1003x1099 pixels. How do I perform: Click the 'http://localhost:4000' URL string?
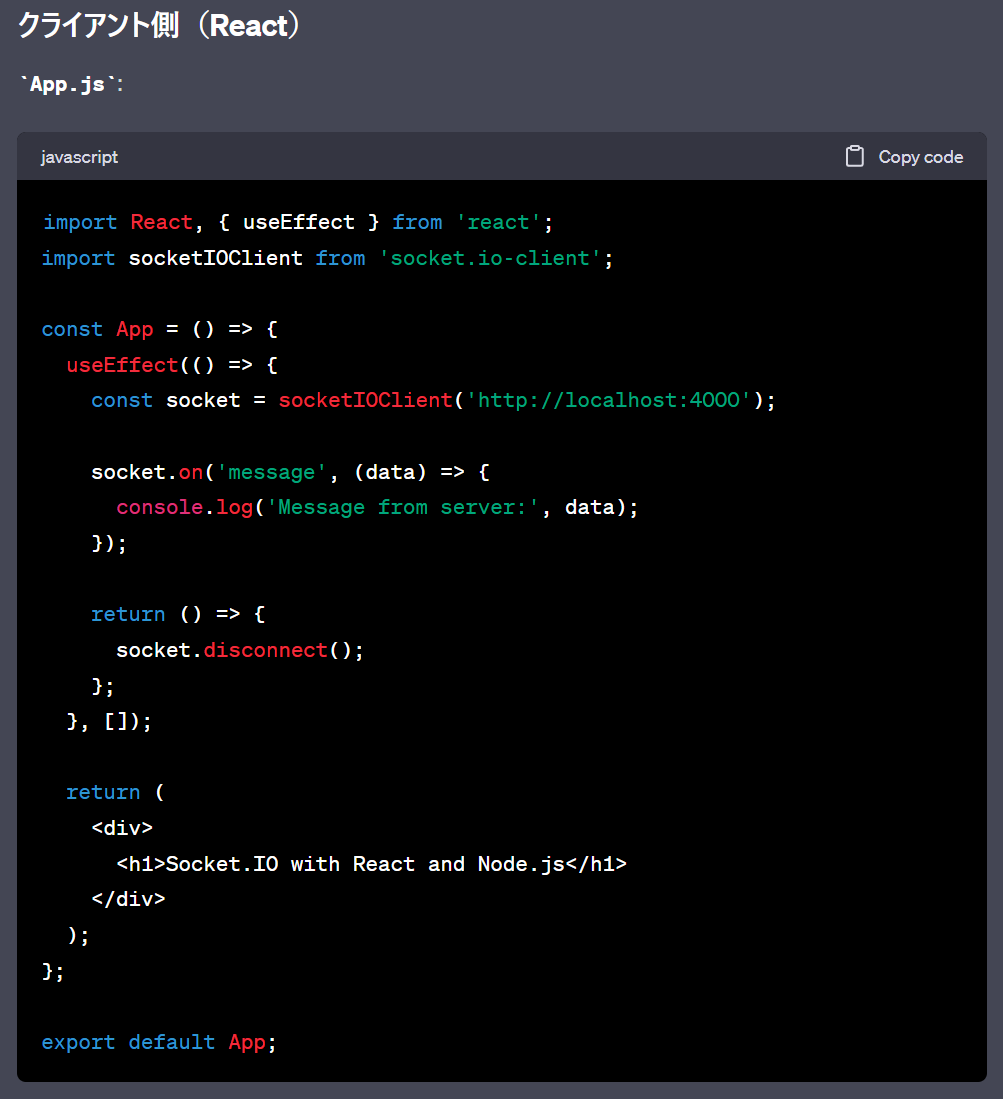609,400
